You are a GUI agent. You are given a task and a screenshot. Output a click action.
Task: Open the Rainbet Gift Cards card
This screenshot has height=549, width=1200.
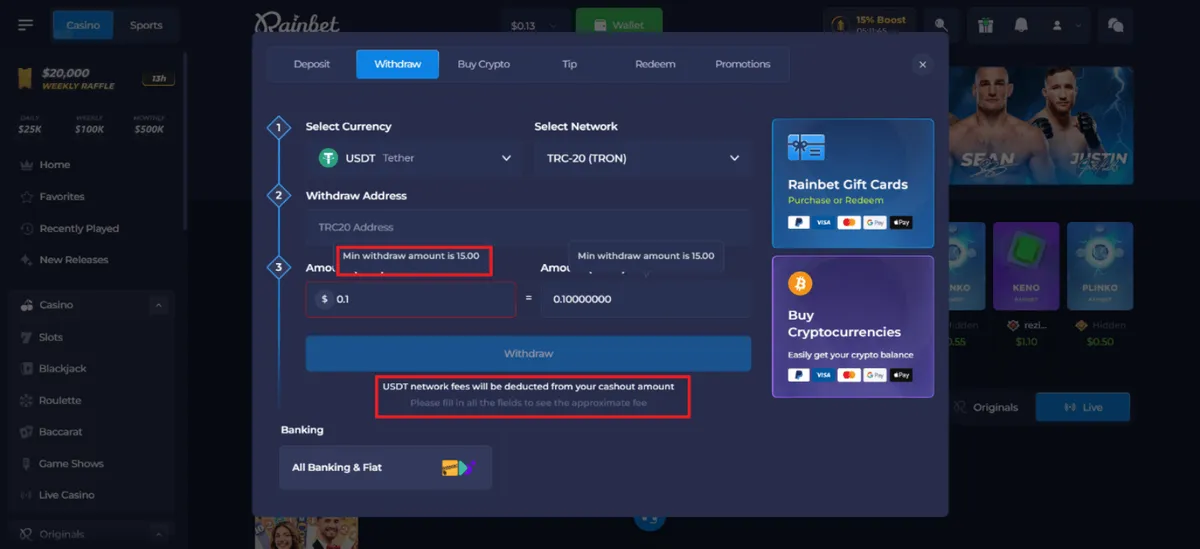[853, 184]
